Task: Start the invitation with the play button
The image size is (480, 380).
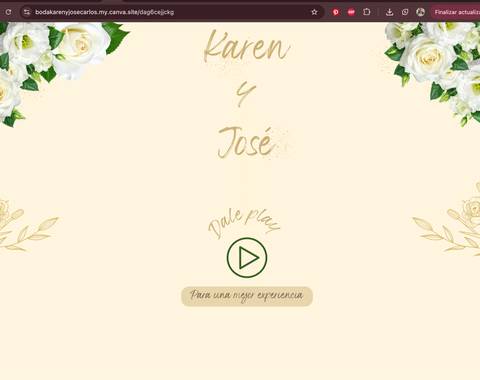Action: click(x=247, y=258)
